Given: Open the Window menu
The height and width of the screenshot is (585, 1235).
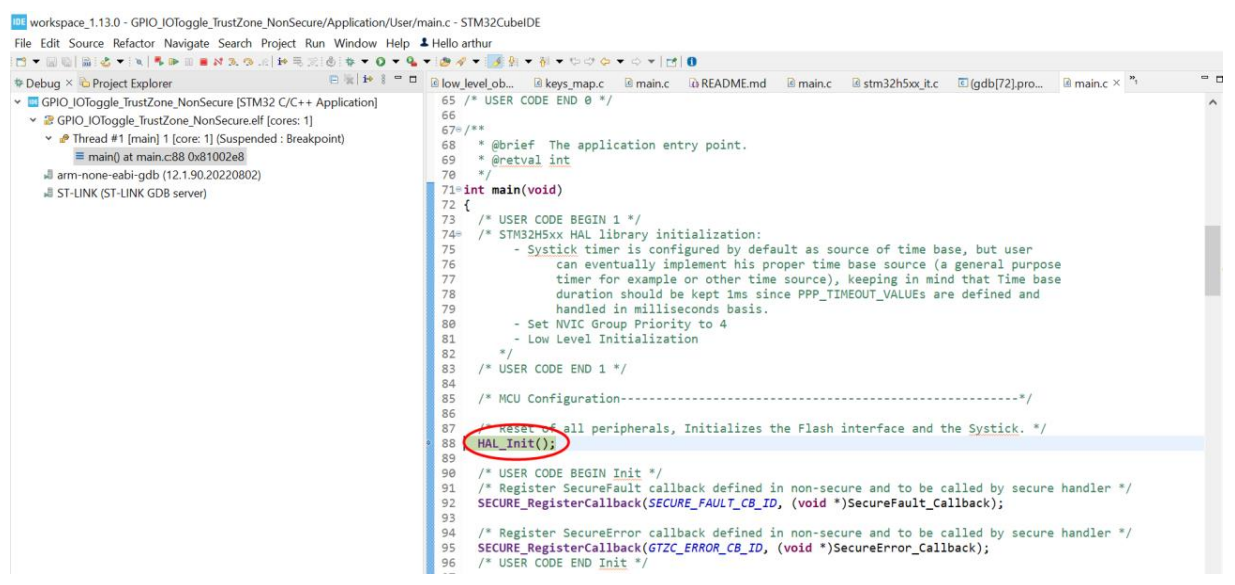Looking at the screenshot, I should 356,43.
